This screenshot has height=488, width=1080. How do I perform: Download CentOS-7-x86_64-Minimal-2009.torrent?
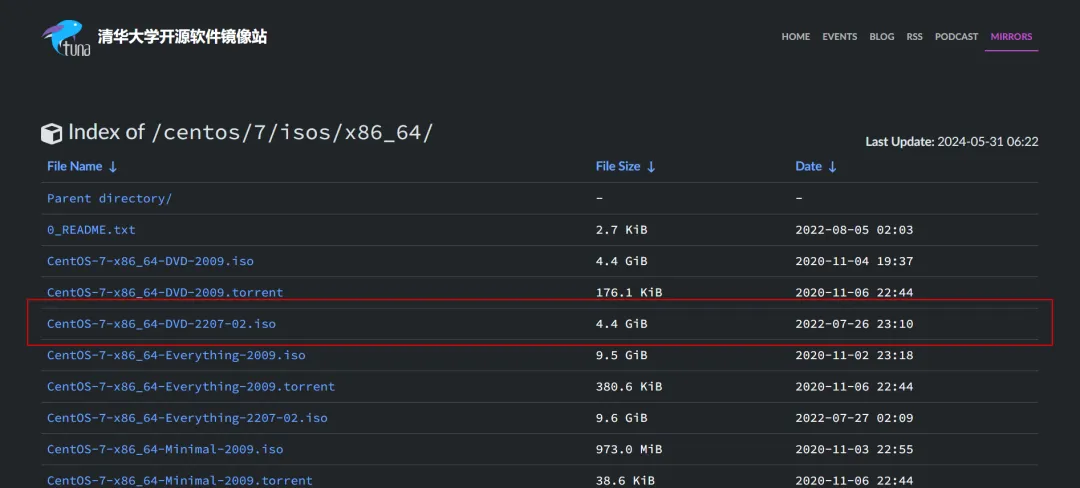[180, 480]
